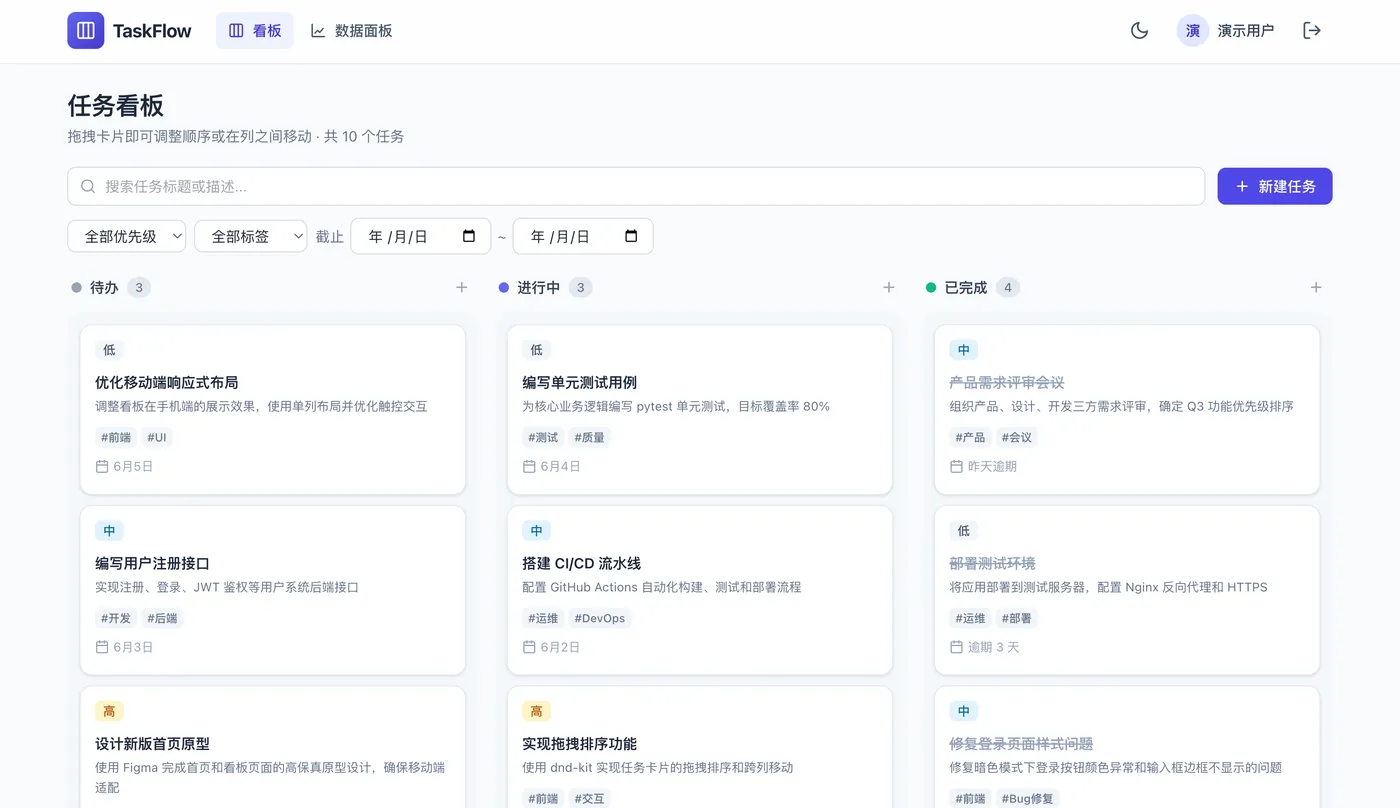Switch to the 看板 tab

tap(255, 30)
